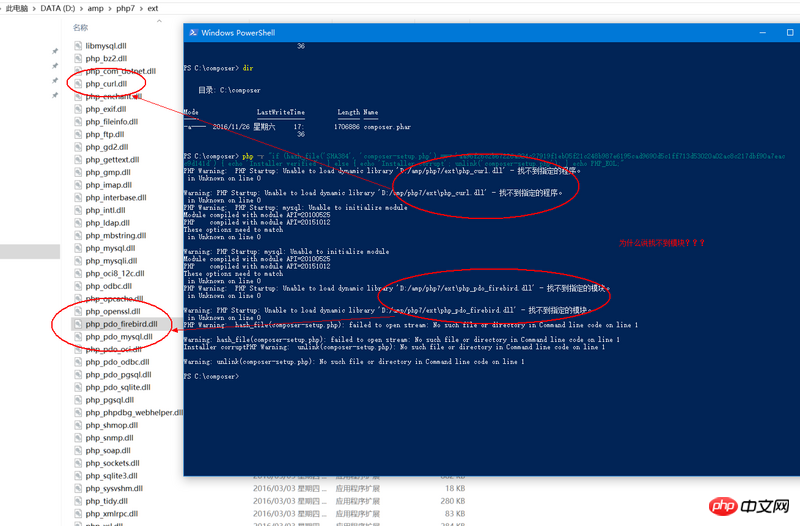Select the php_snmp.dll file name
800x526 pixels.
[110, 438]
